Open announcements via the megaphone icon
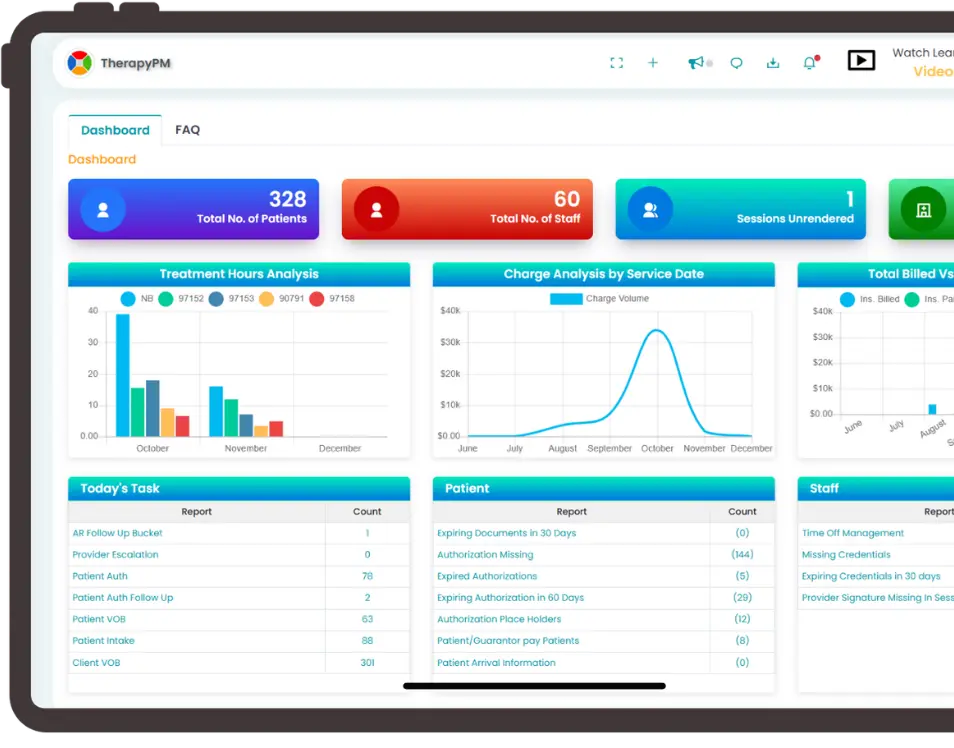954x748 pixels. pyautogui.click(x=698, y=62)
